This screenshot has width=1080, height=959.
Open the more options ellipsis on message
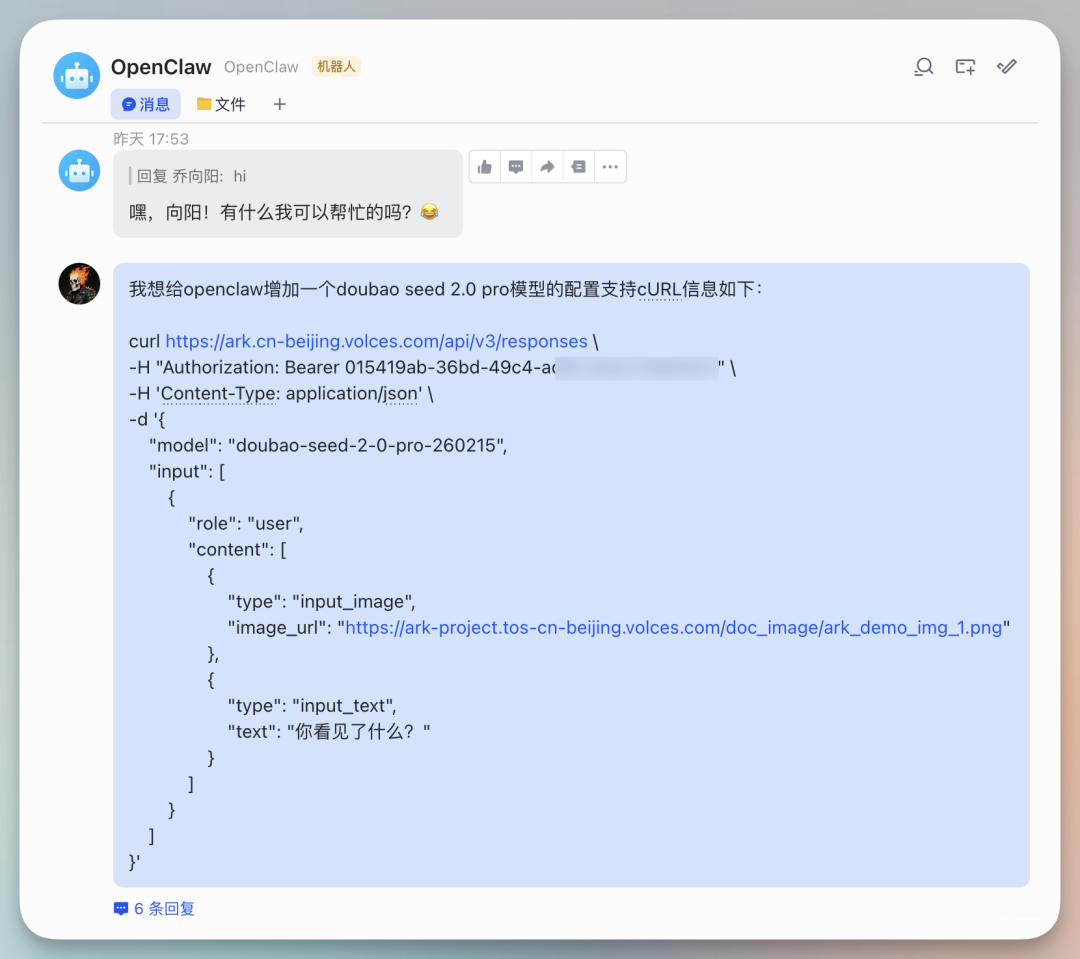click(610, 167)
